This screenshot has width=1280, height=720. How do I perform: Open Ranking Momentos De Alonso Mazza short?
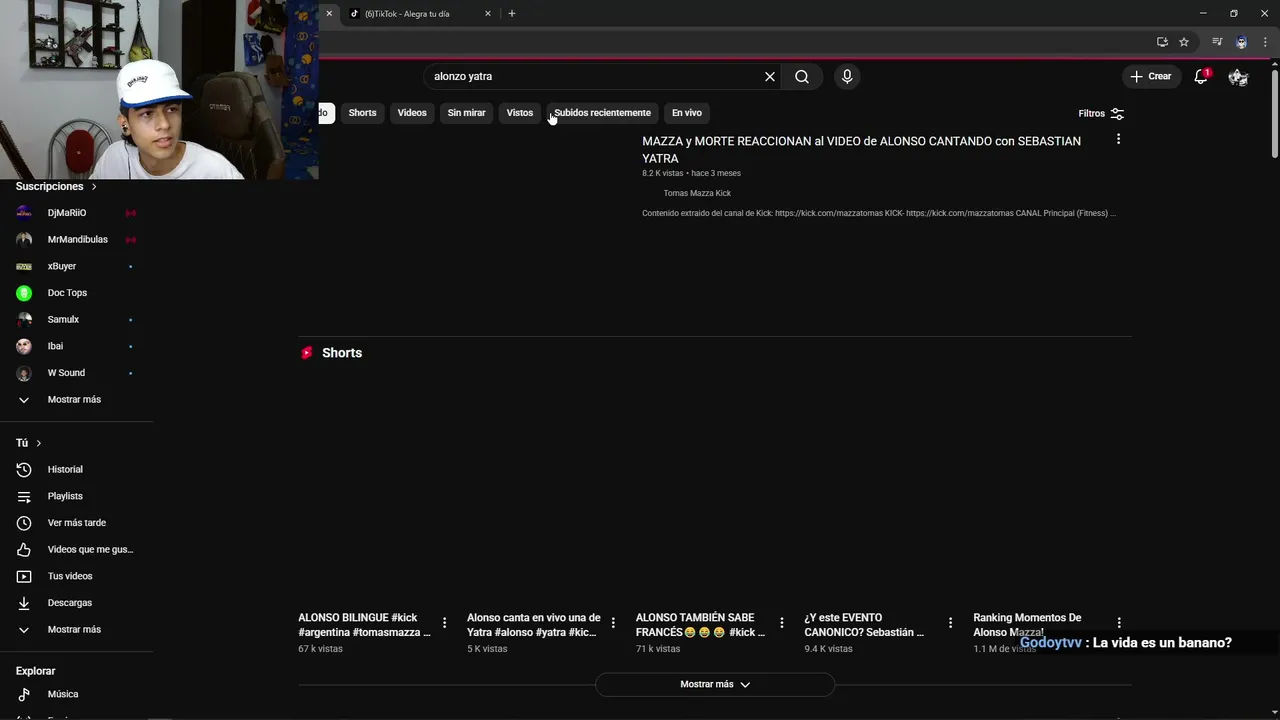(x=1027, y=625)
